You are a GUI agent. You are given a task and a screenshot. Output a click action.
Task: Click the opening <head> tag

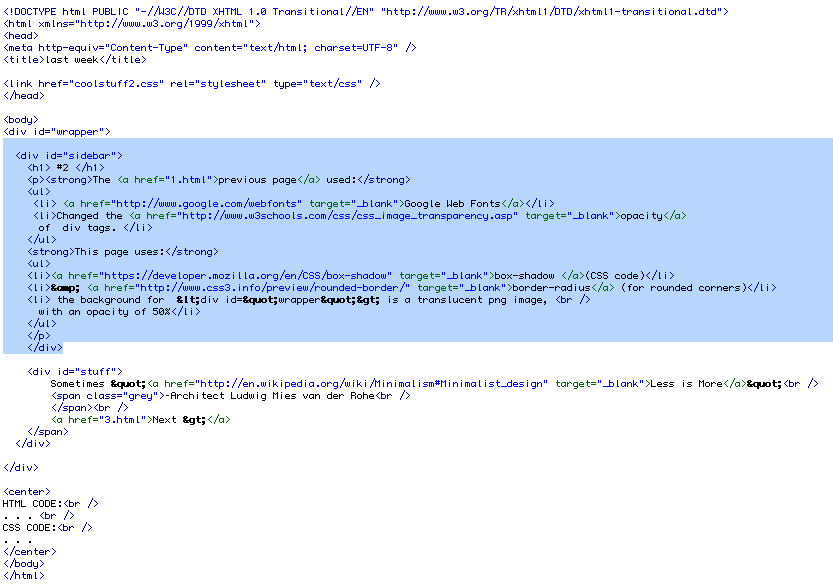pyautogui.click(x=21, y=36)
